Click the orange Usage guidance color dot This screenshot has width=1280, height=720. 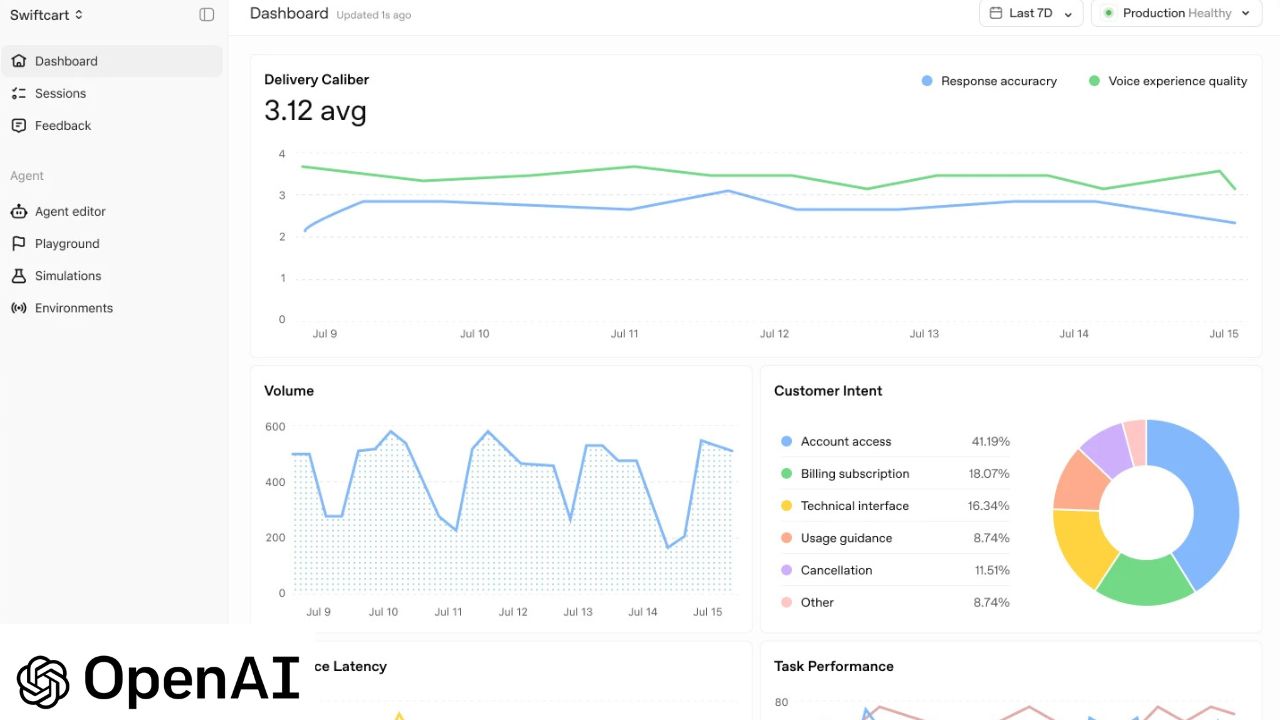[786, 537]
